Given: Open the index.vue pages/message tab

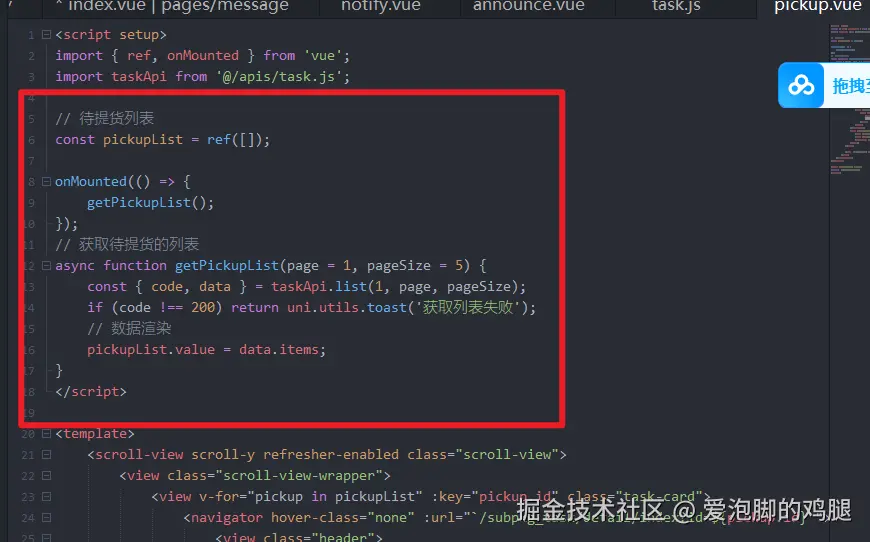Looking at the screenshot, I should [x=178, y=7].
